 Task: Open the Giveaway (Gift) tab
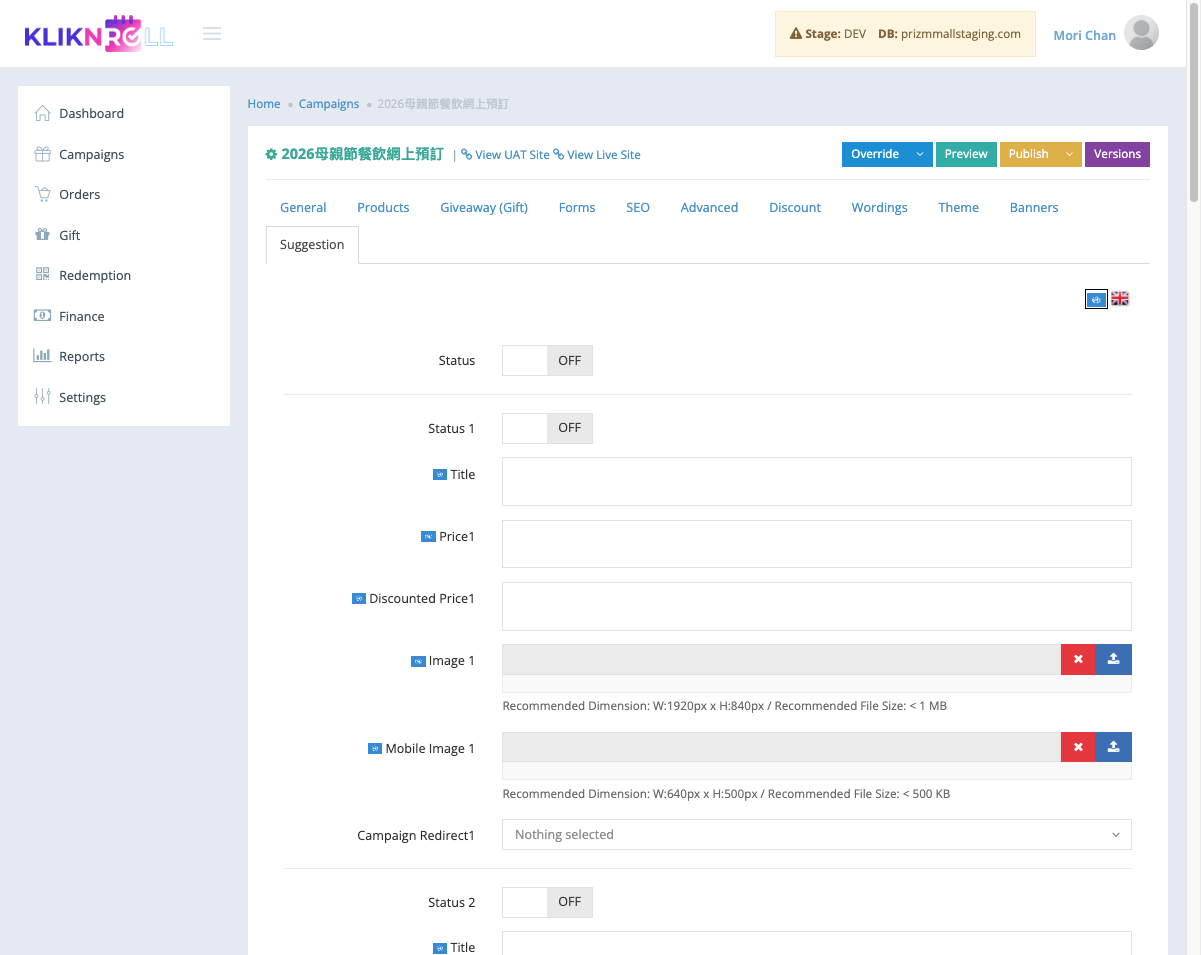484,208
